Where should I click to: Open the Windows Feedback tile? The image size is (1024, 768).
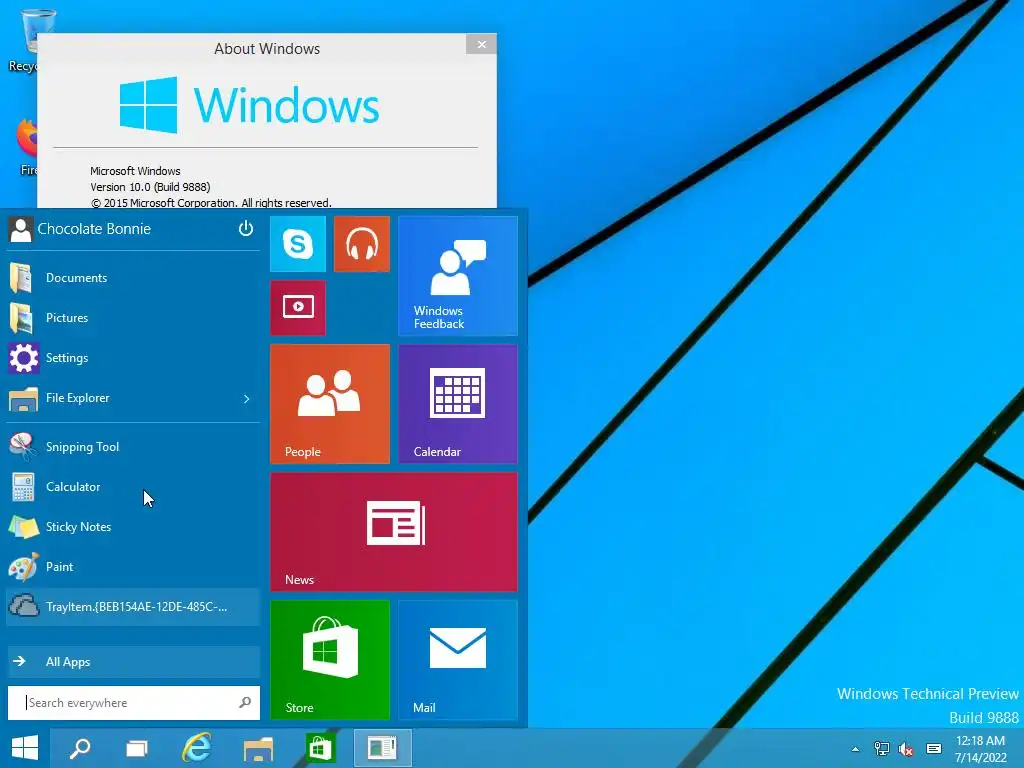coord(458,276)
